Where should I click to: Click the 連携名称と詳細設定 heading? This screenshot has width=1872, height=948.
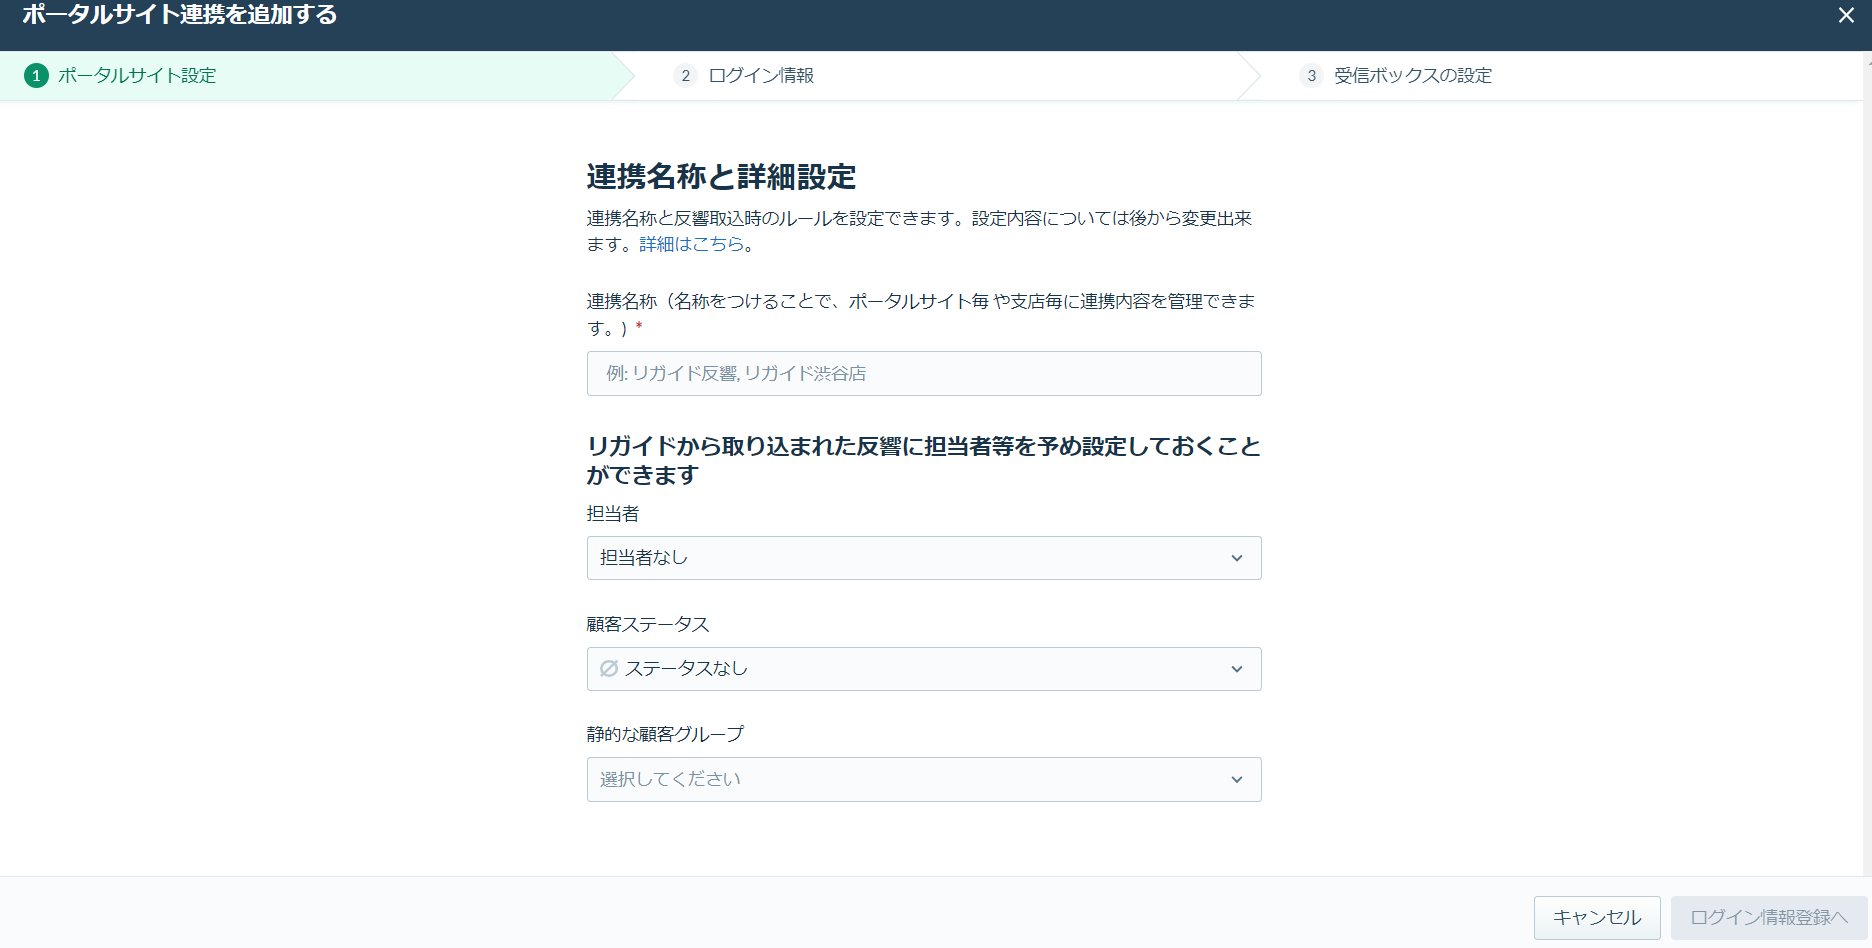pyautogui.click(x=721, y=177)
